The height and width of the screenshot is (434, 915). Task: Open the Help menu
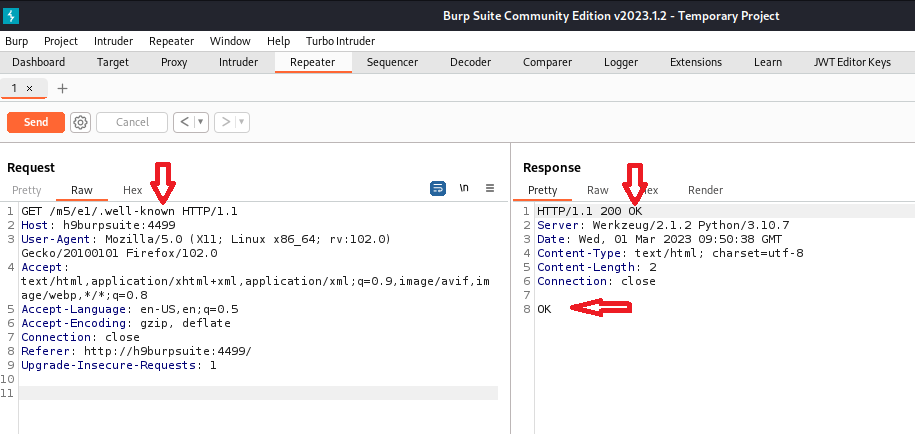(278, 41)
